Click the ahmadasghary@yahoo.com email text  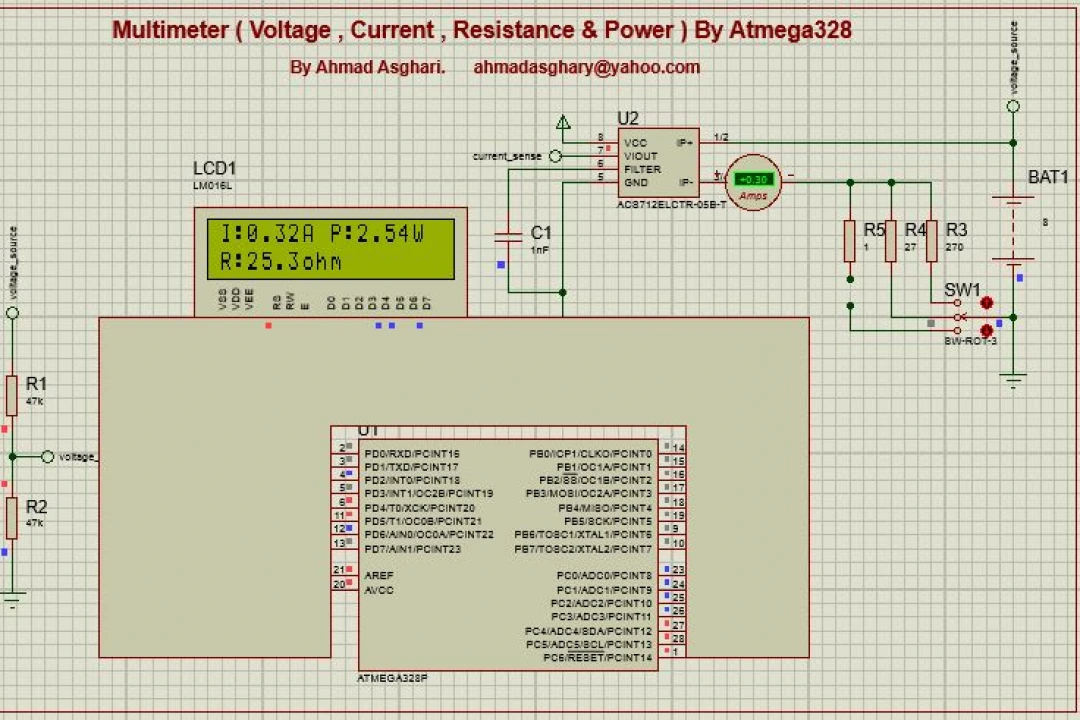[x=586, y=67]
